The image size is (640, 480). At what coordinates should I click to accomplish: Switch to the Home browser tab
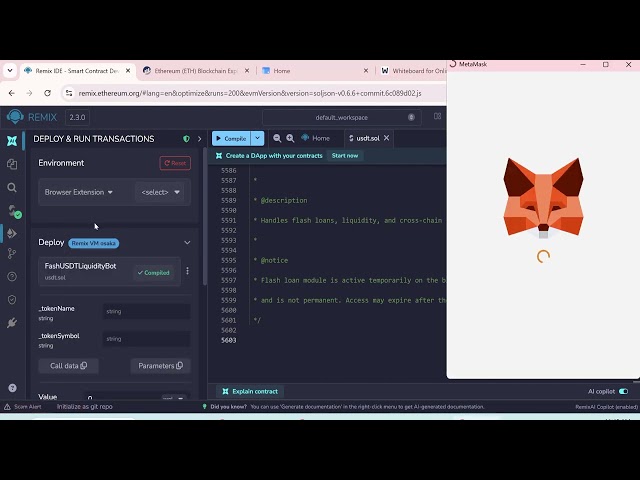pyautogui.click(x=313, y=71)
